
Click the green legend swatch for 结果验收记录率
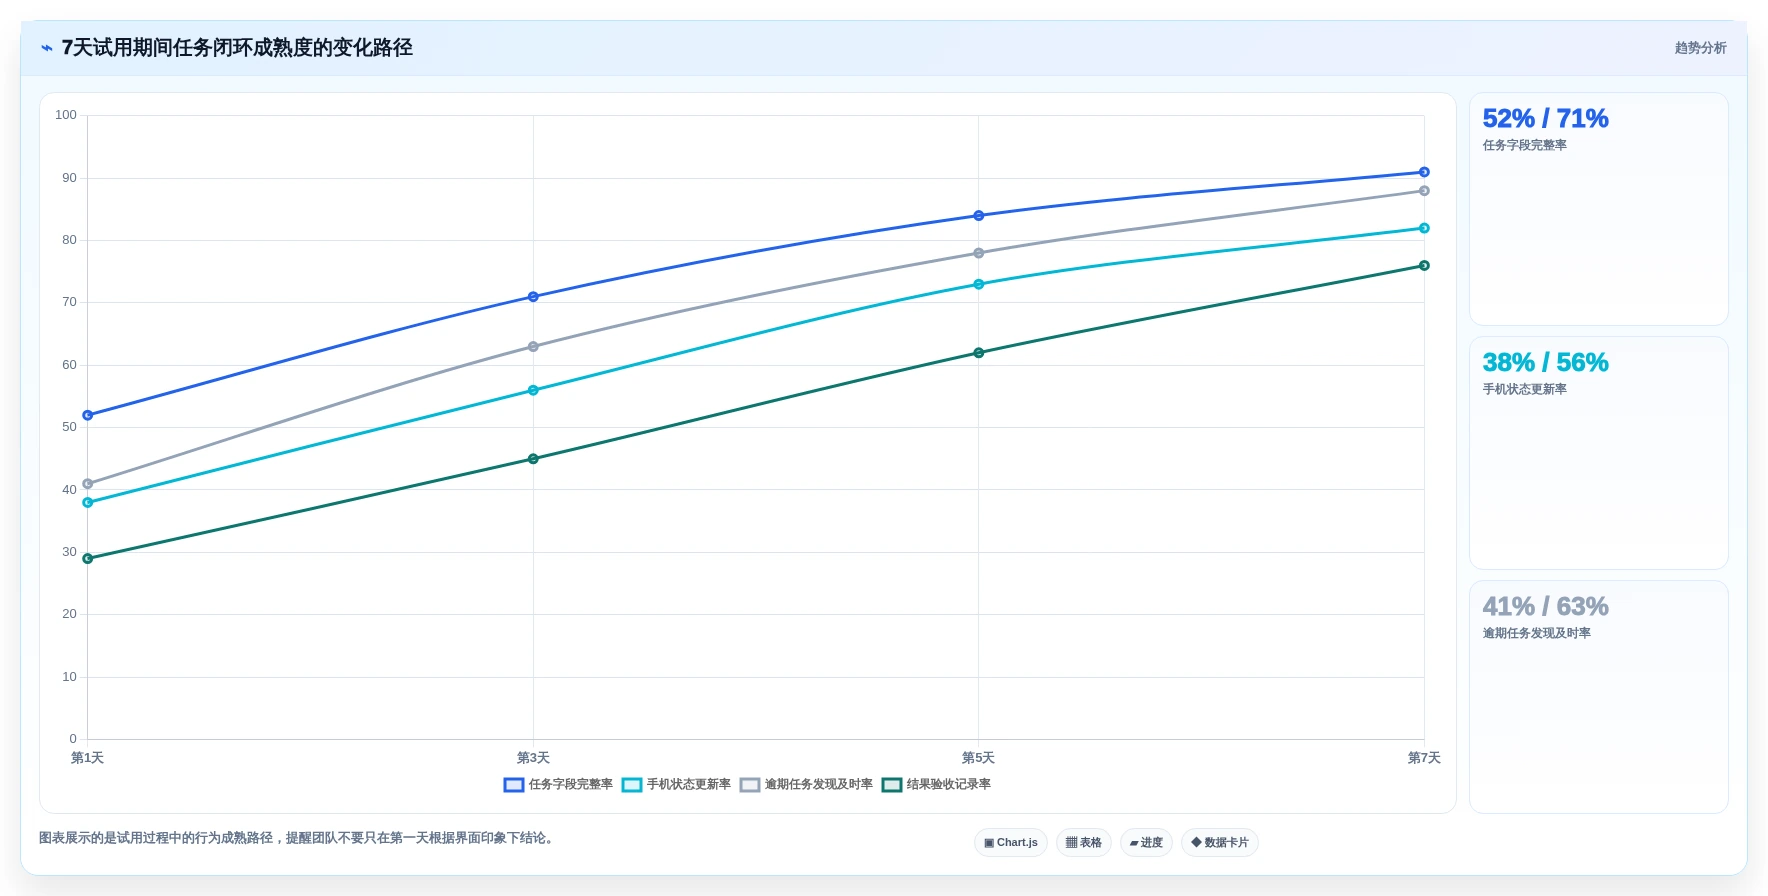coord(892,785)
